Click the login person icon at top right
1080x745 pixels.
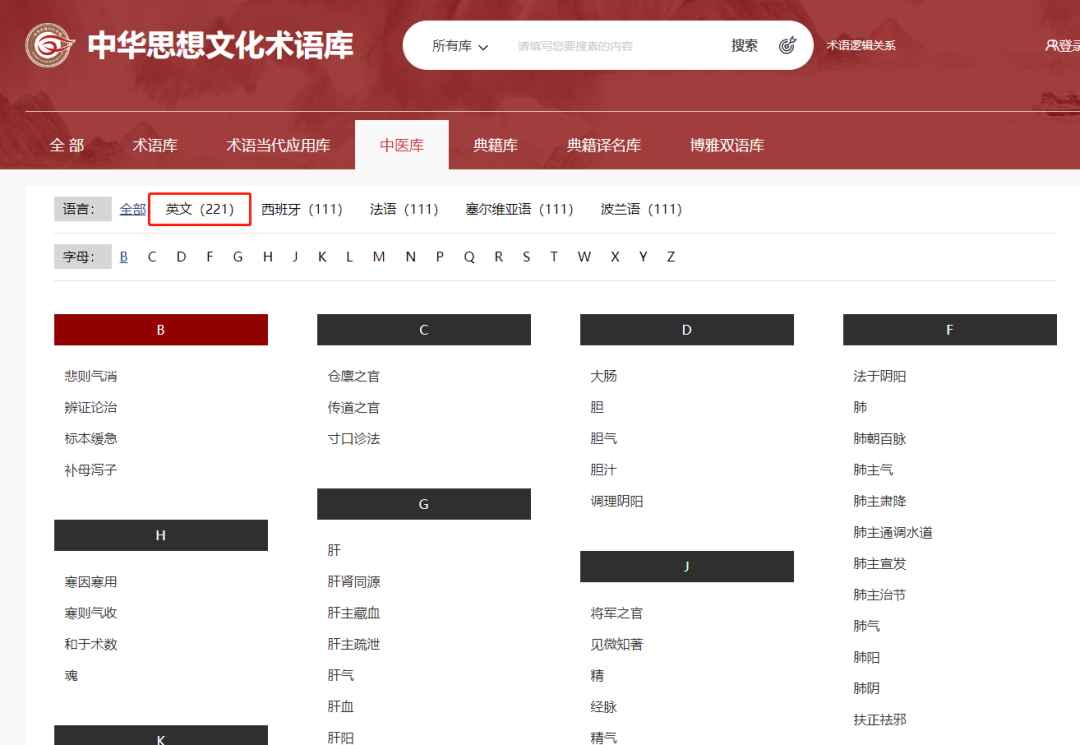pos(1052,44)
